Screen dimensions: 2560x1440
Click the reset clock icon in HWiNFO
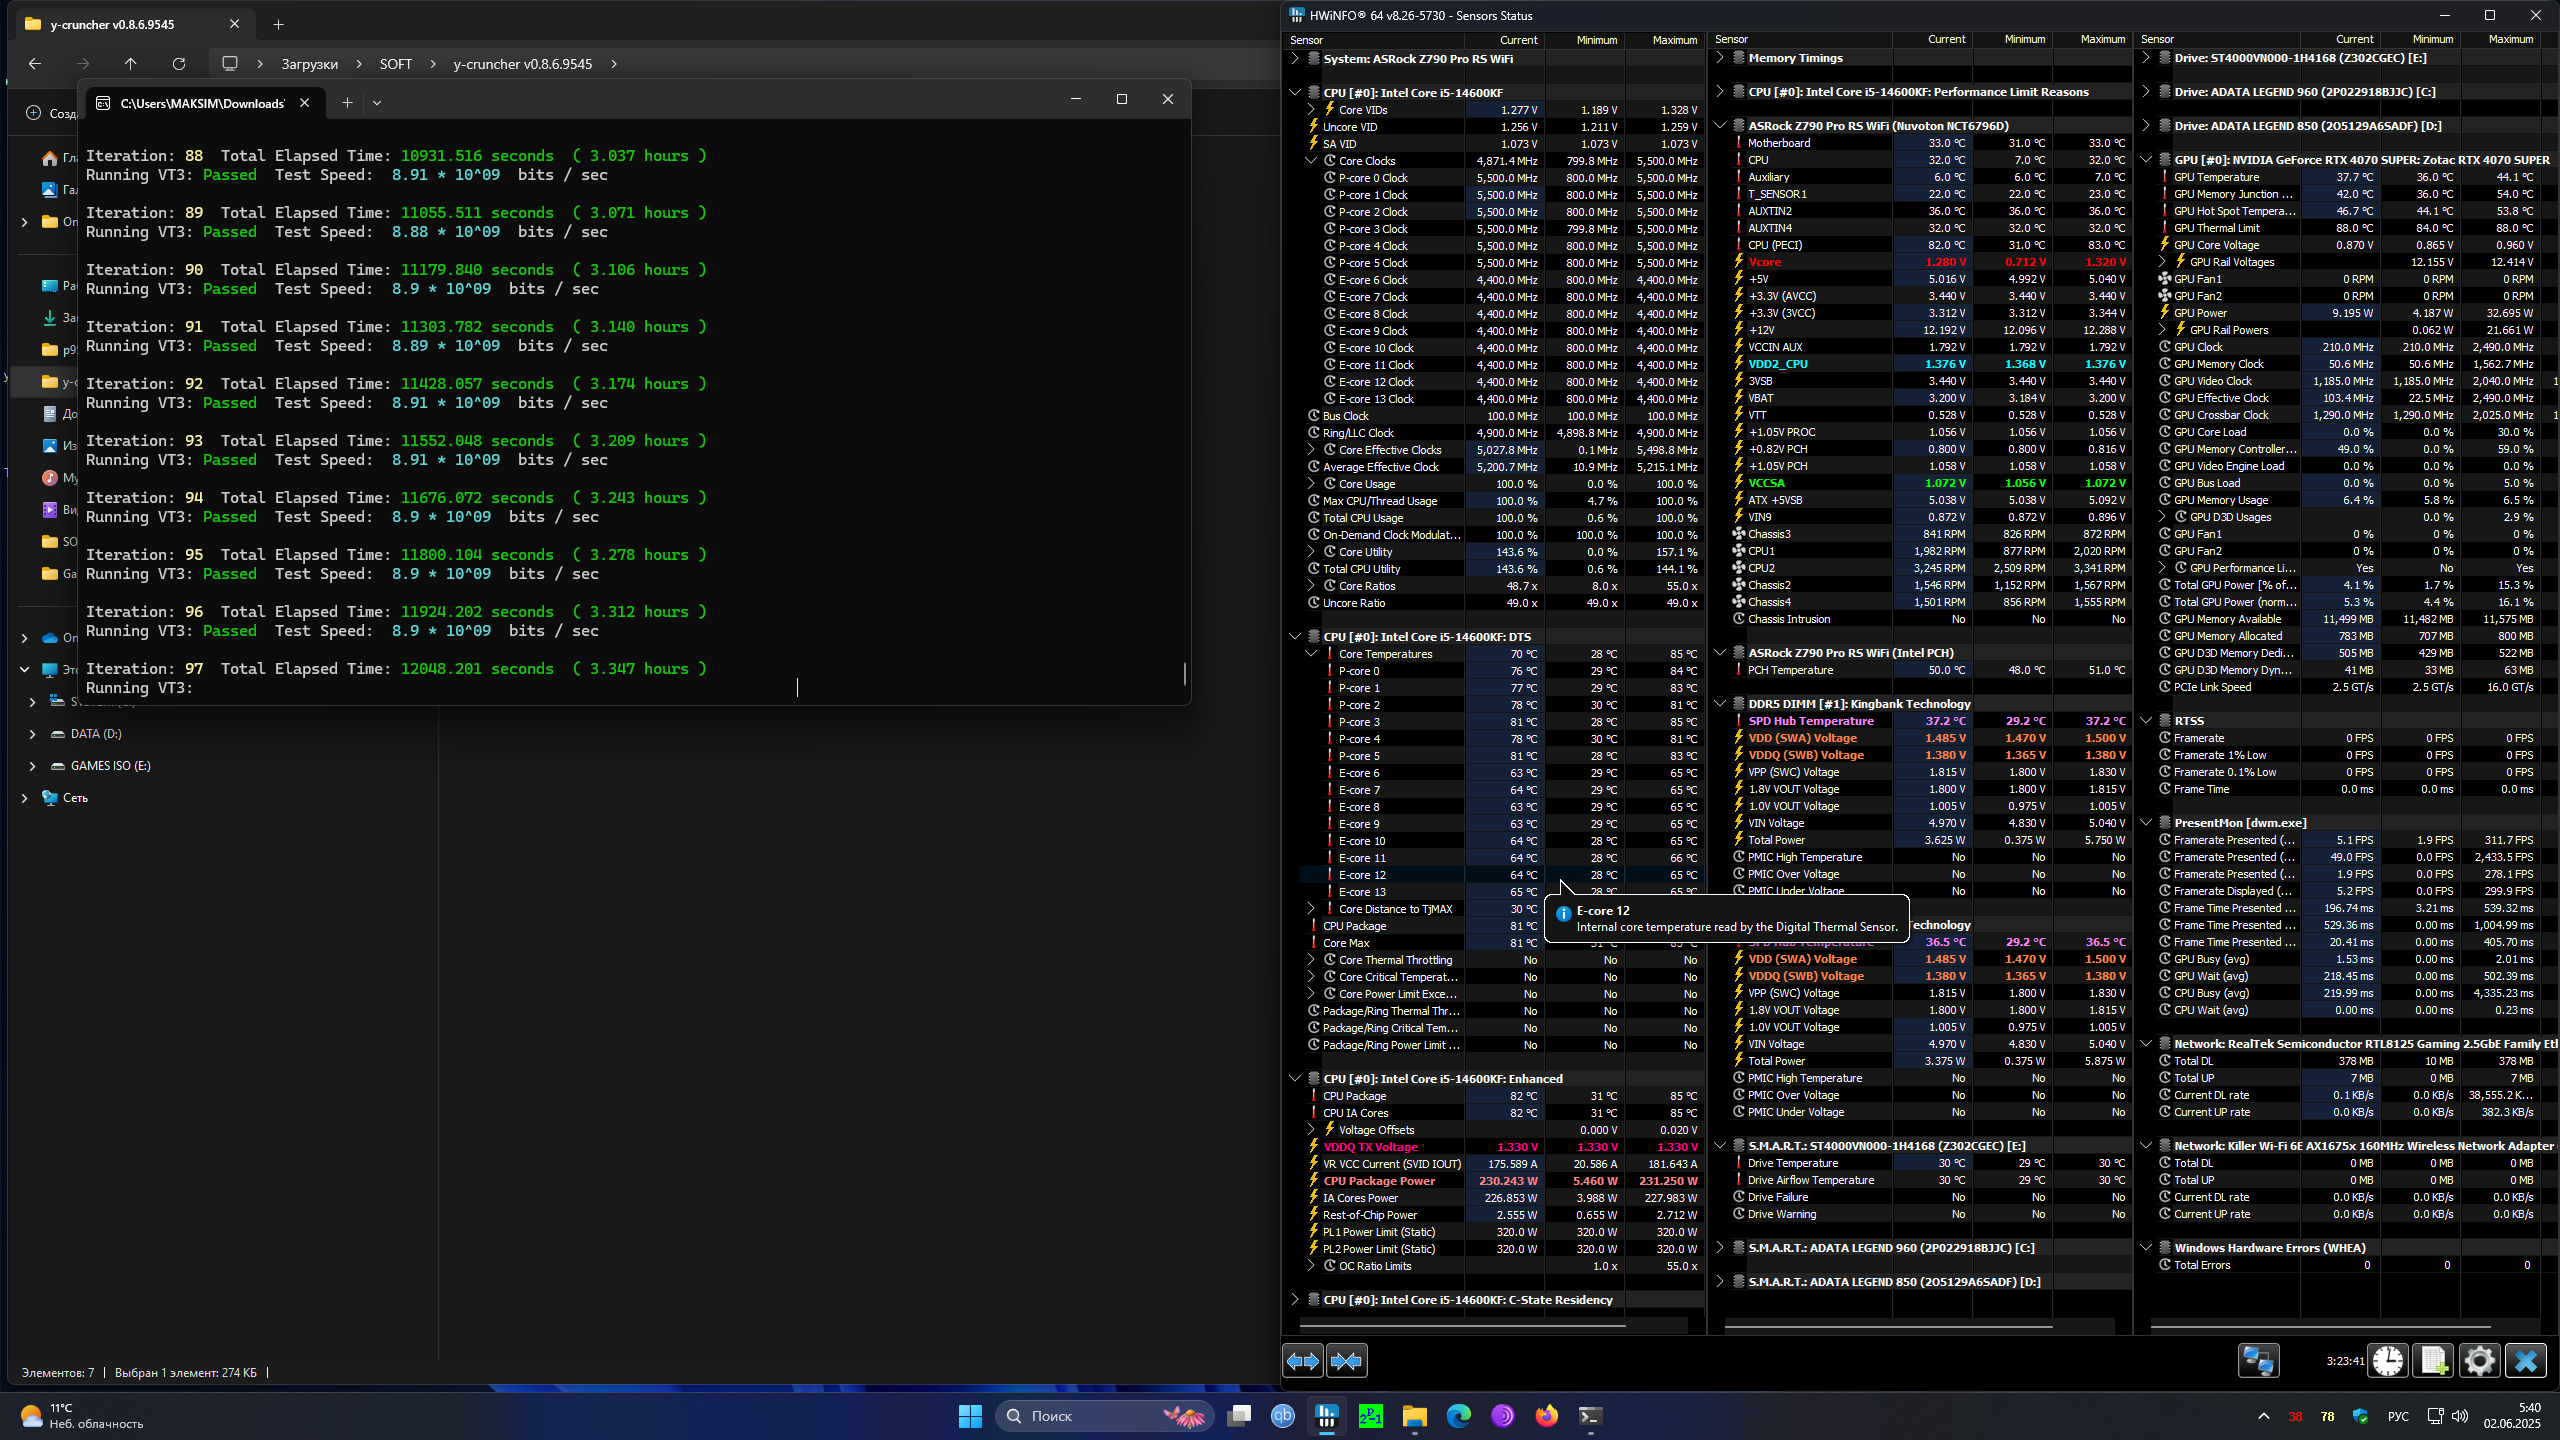[2388, 1361]
